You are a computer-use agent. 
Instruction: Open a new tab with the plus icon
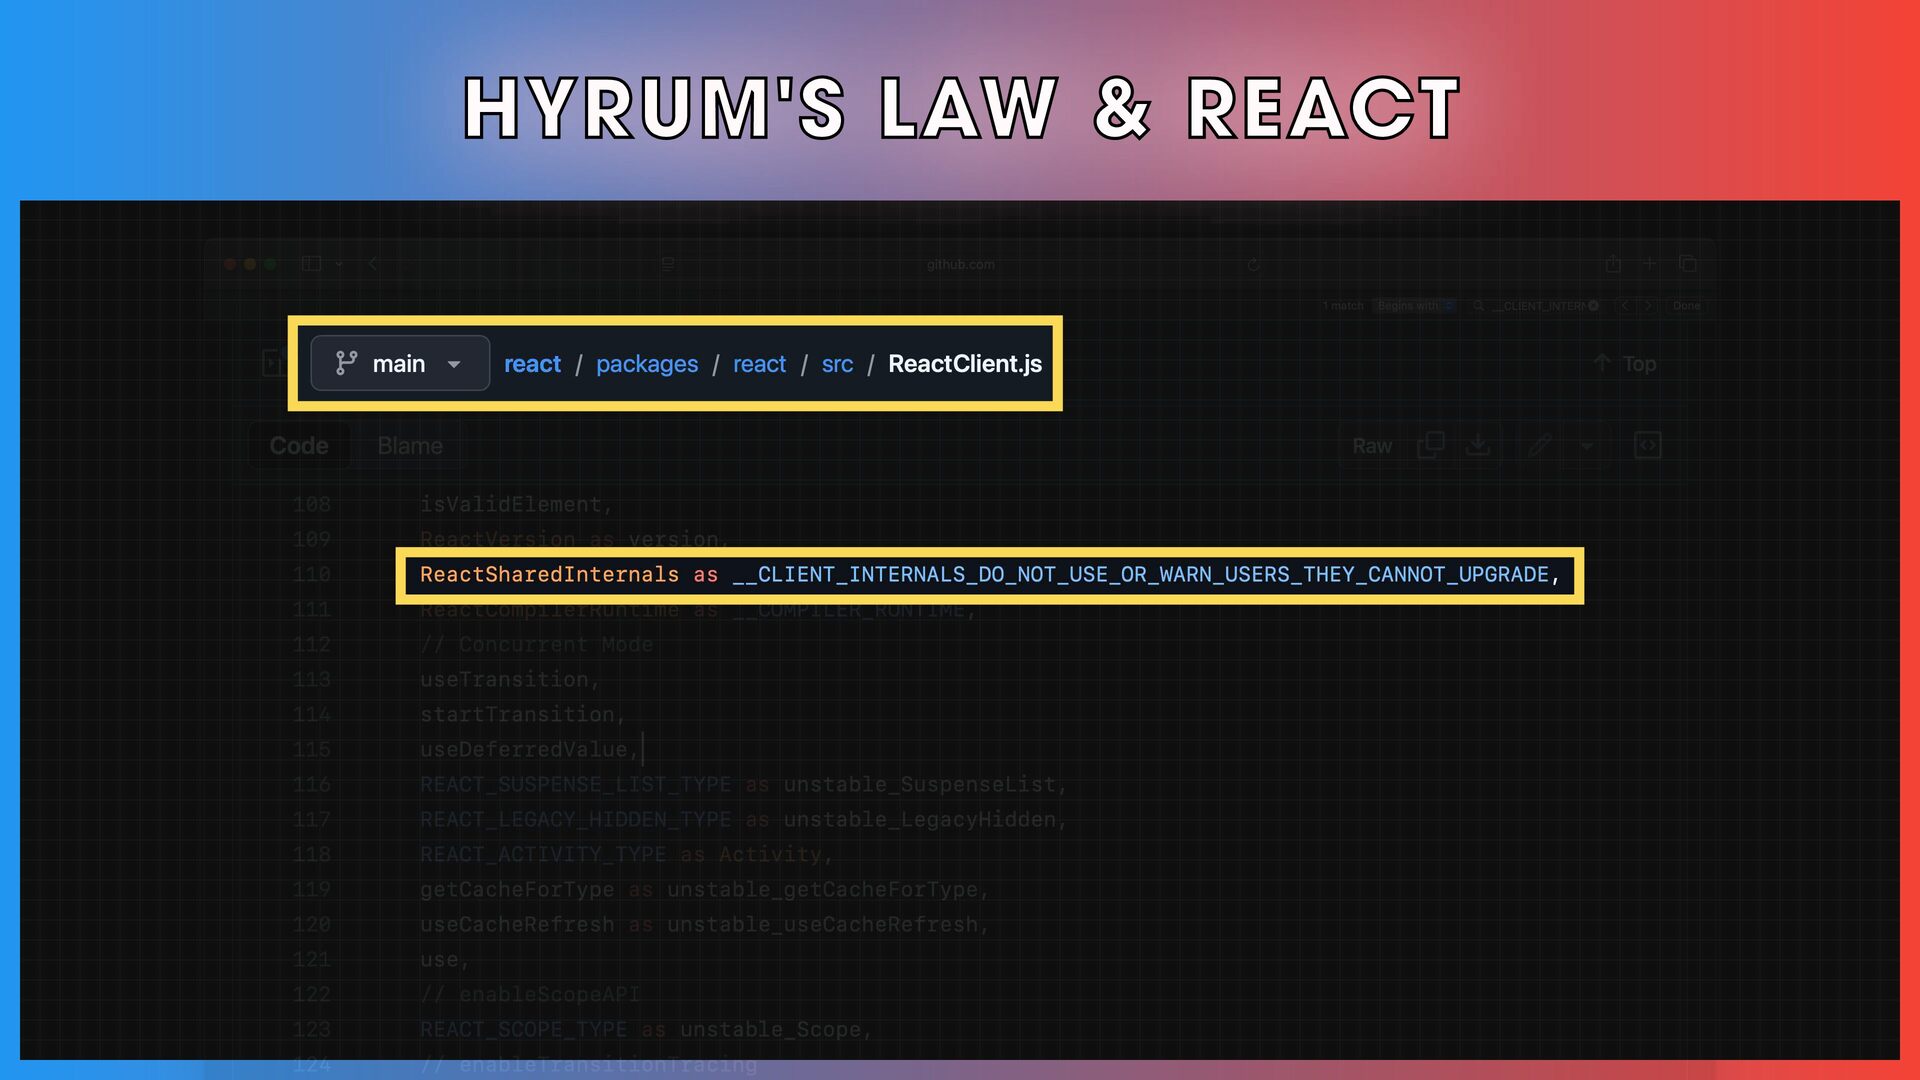click(x=1650, y=264)
